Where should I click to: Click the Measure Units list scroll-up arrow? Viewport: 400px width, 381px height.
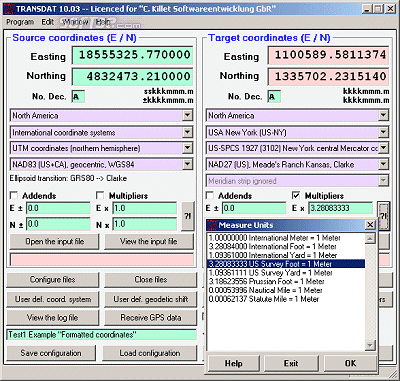click(370, 238)
